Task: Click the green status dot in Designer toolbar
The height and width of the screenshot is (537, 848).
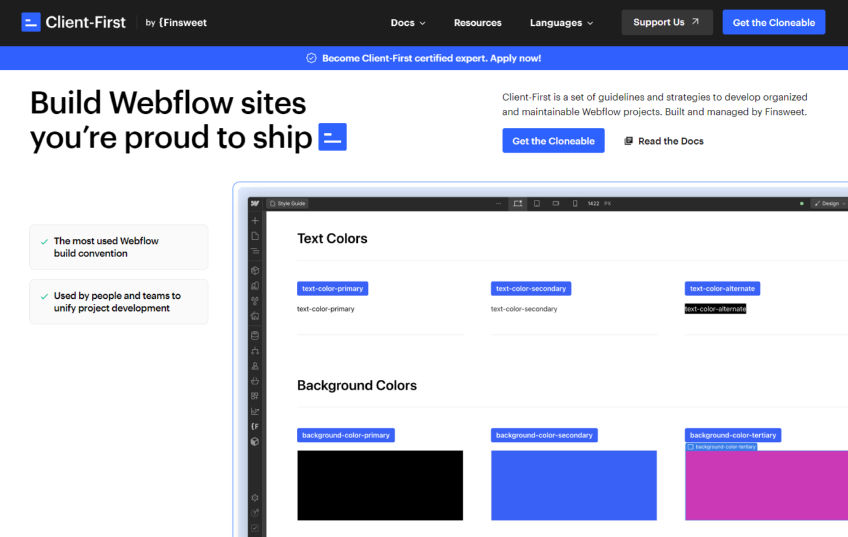Action: [x=801, y=204]
